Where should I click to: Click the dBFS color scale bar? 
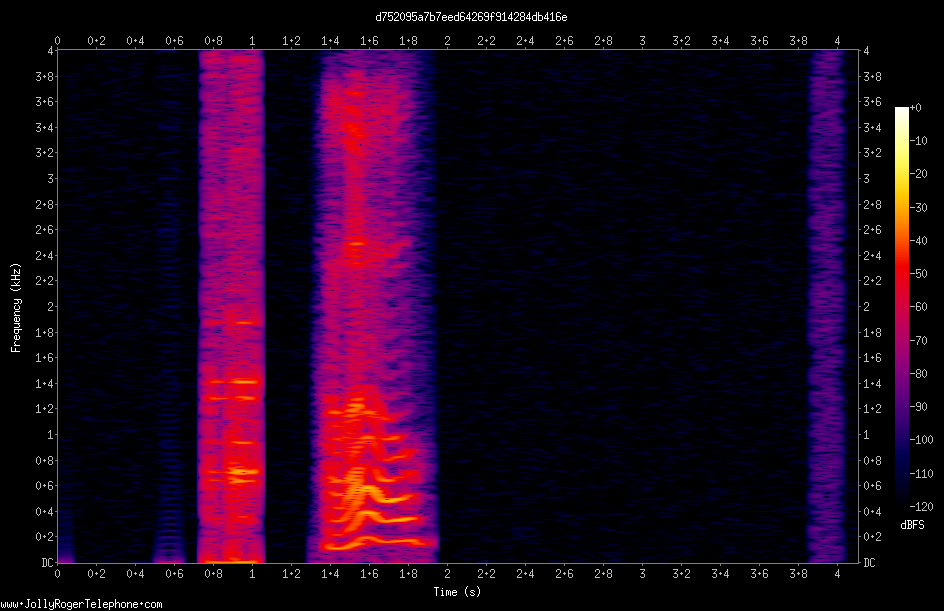pyautogui.click(x=901, y=307)
